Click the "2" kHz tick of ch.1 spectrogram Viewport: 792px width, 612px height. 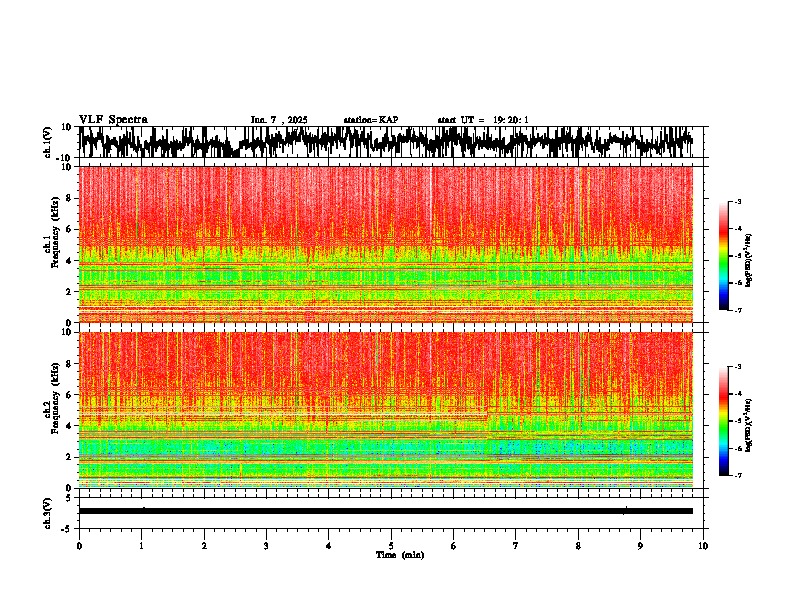pos(70,291)
